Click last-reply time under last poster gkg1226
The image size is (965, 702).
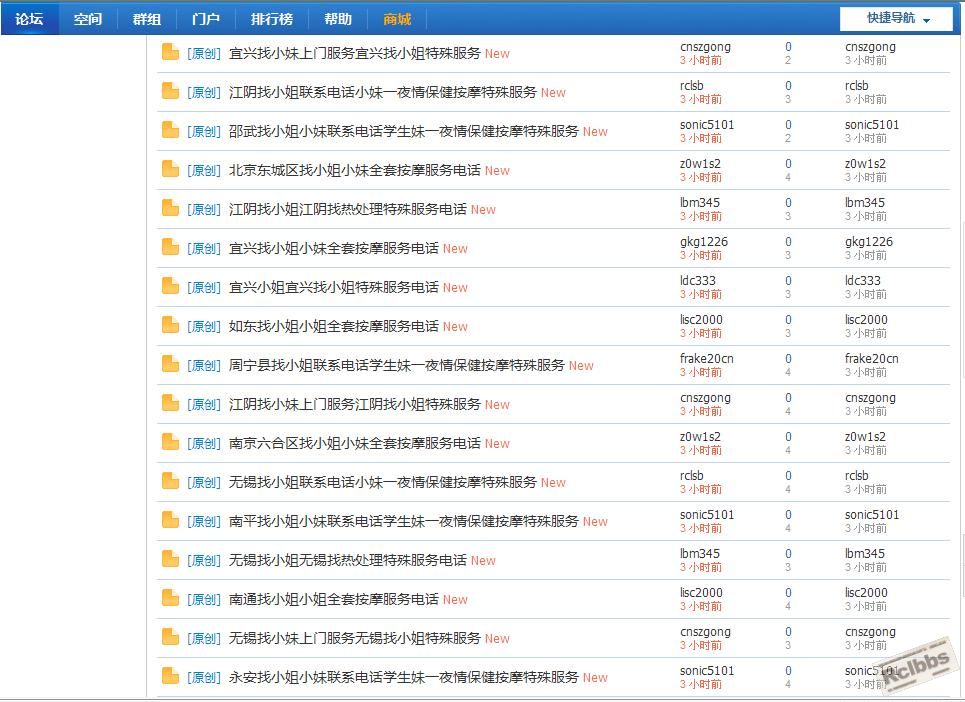tap(866, 255)
